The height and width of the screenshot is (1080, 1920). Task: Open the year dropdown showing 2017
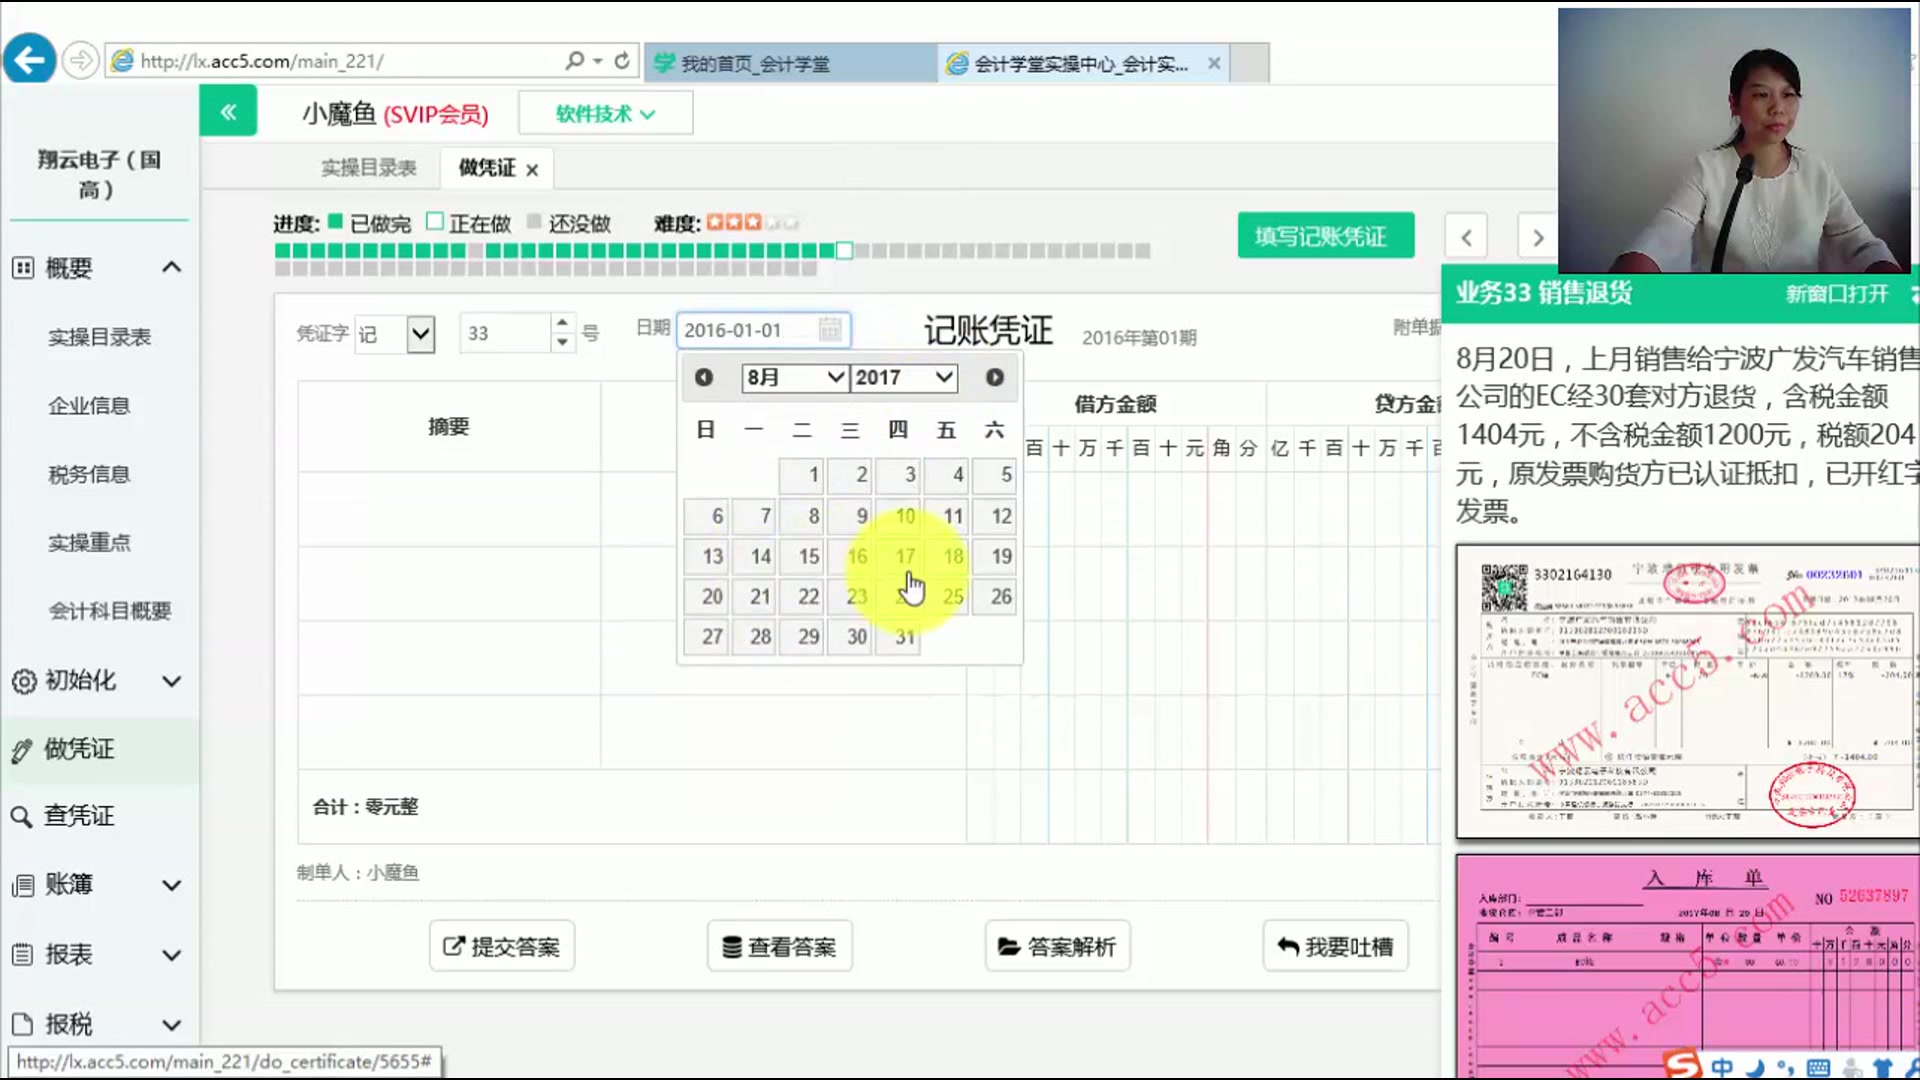pyautogui.click(x=903, y=377)
